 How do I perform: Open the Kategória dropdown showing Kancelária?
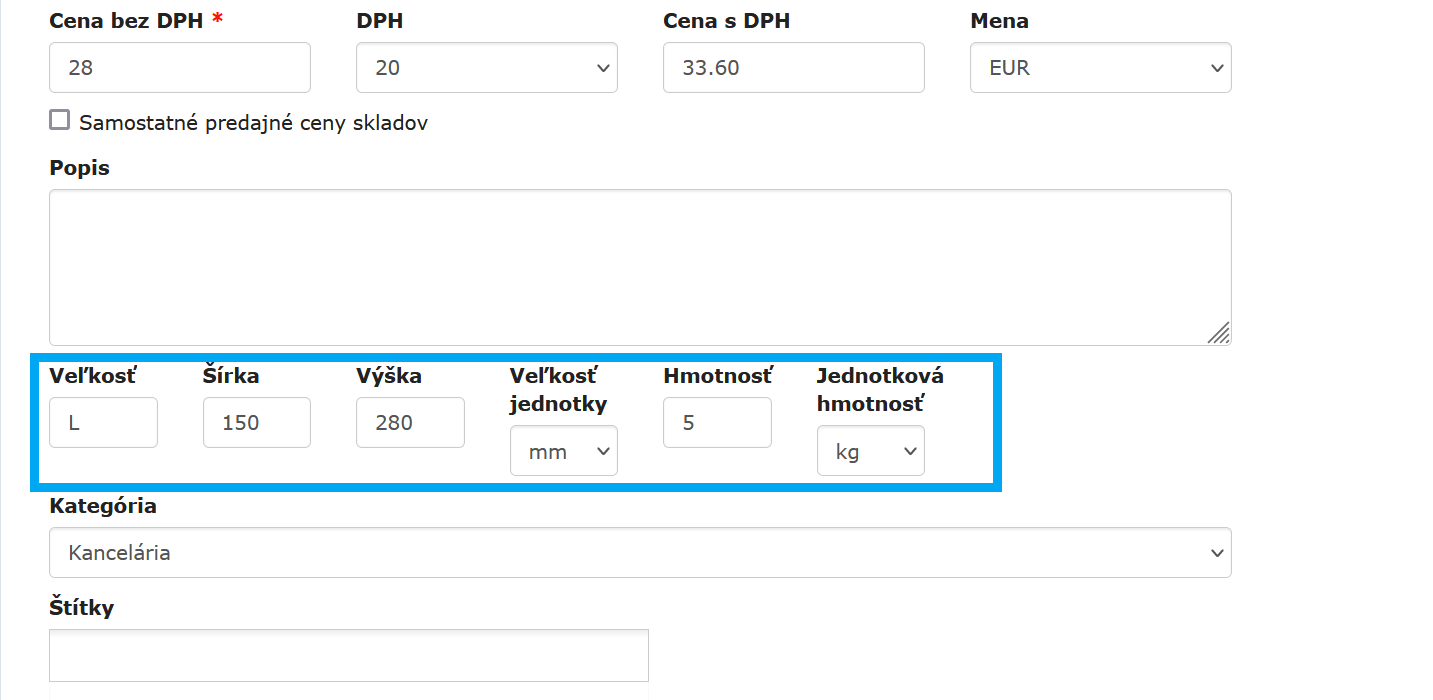point(640,552)
